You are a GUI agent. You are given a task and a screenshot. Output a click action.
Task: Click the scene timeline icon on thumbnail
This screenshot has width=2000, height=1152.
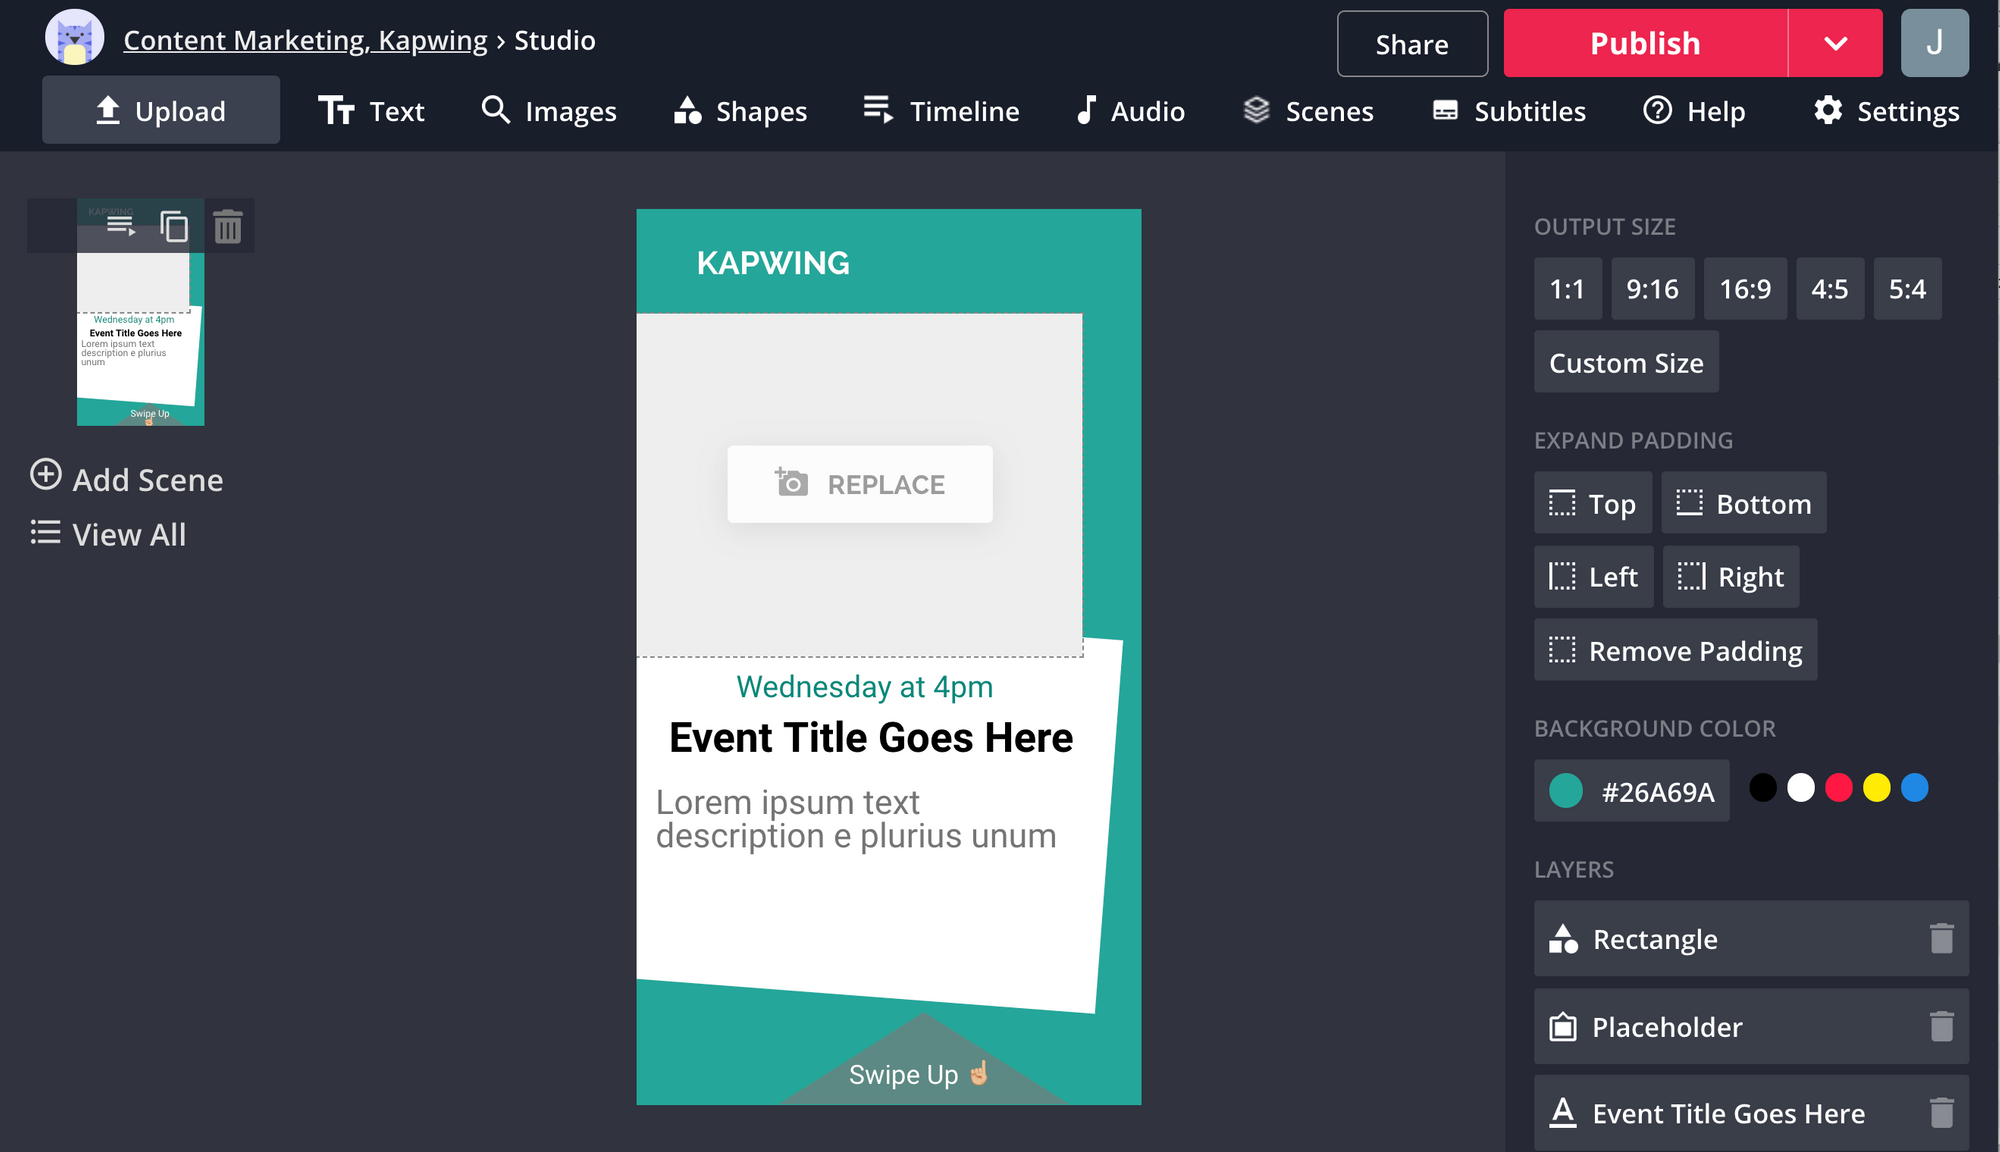121,226
